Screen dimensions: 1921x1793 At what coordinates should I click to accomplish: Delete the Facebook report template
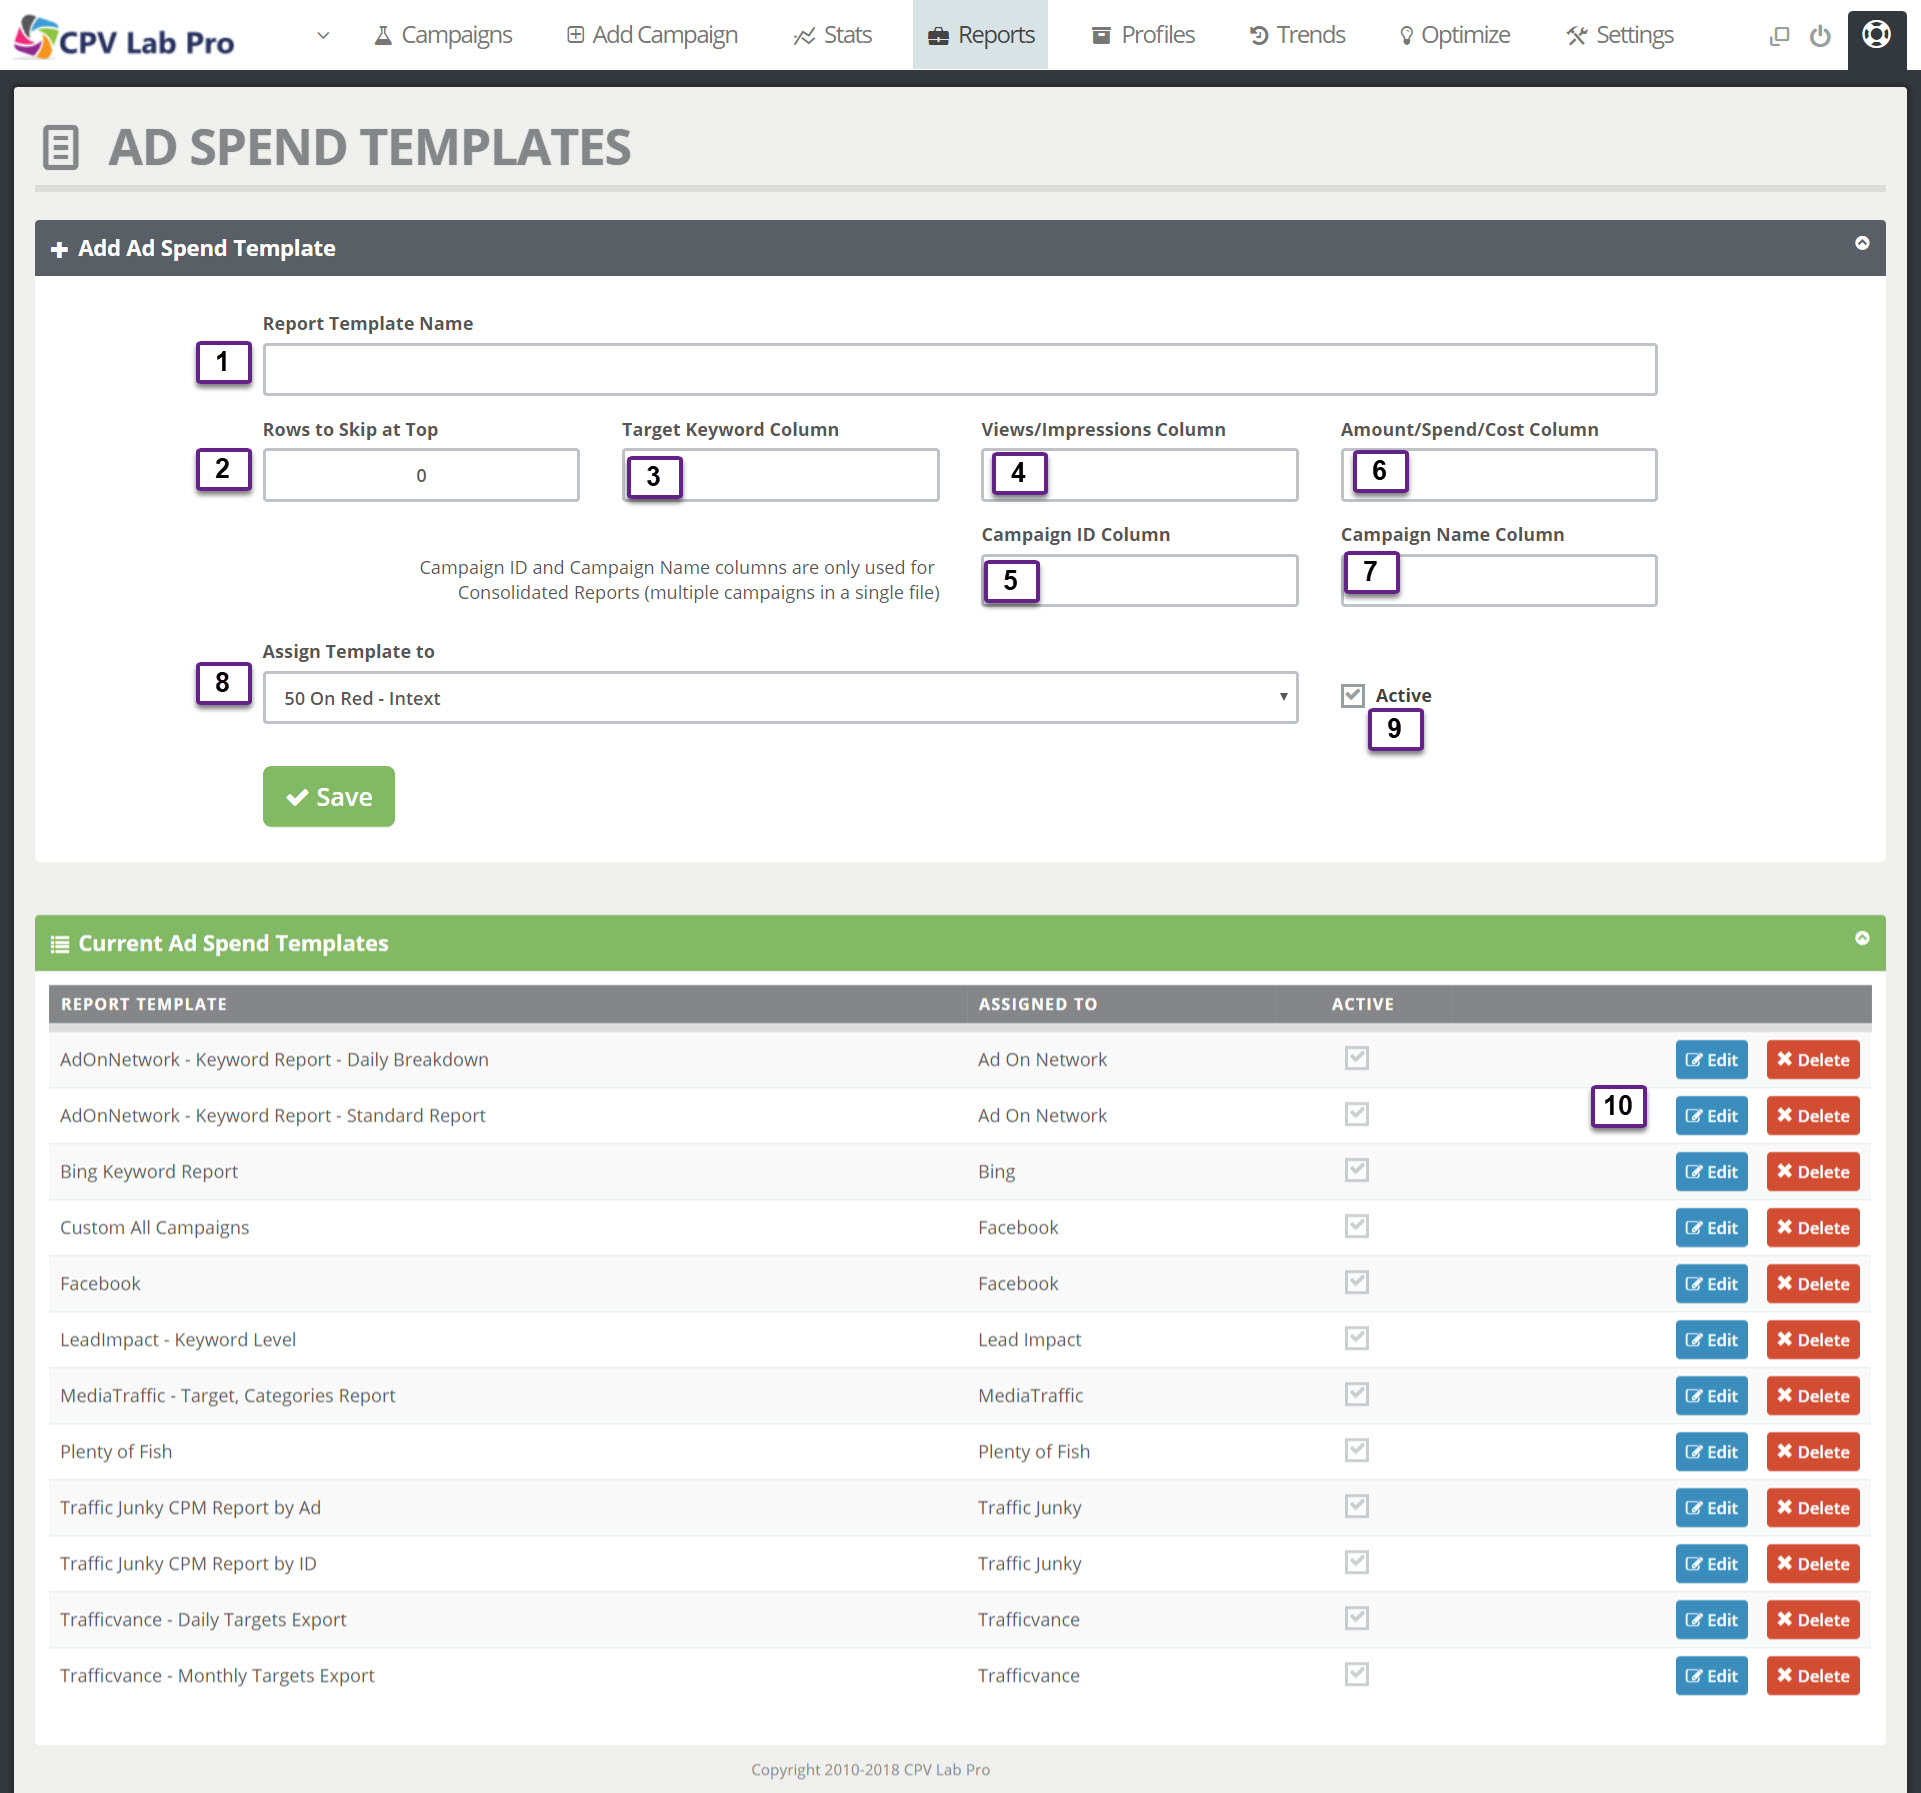(1813, 1284)
